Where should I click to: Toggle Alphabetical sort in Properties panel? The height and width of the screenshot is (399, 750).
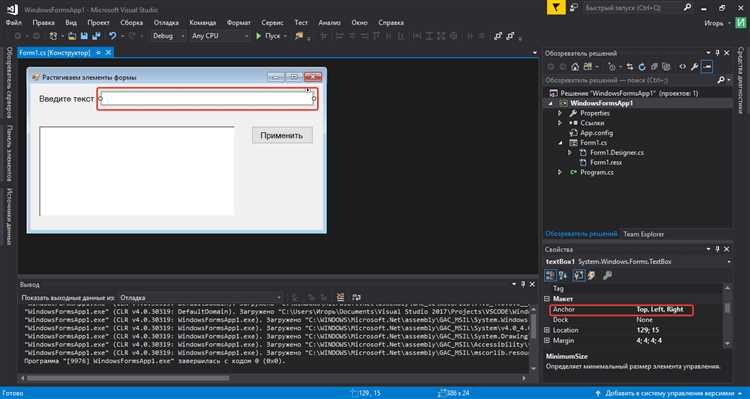click(x=563, y=275)
